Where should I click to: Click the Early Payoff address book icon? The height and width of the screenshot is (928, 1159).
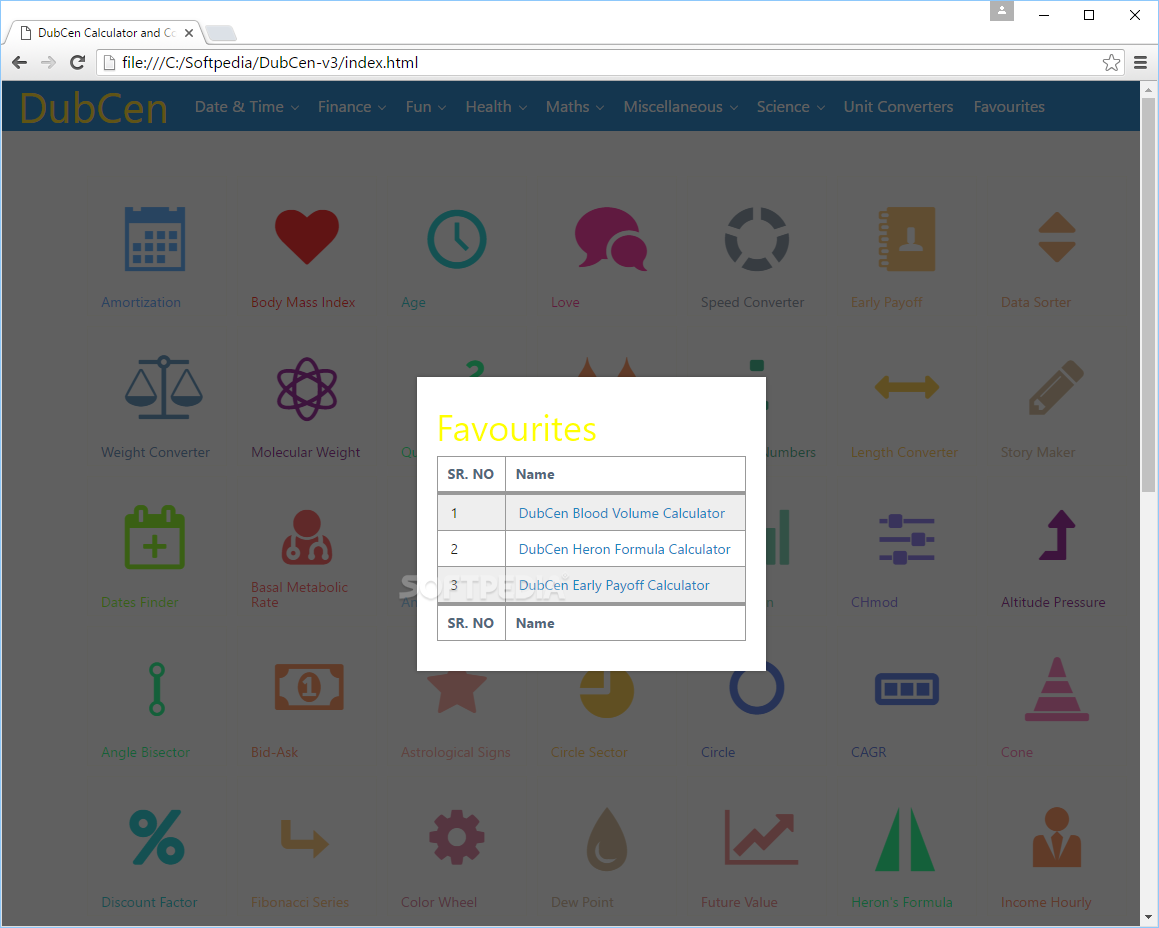click(x=907, y=239)
